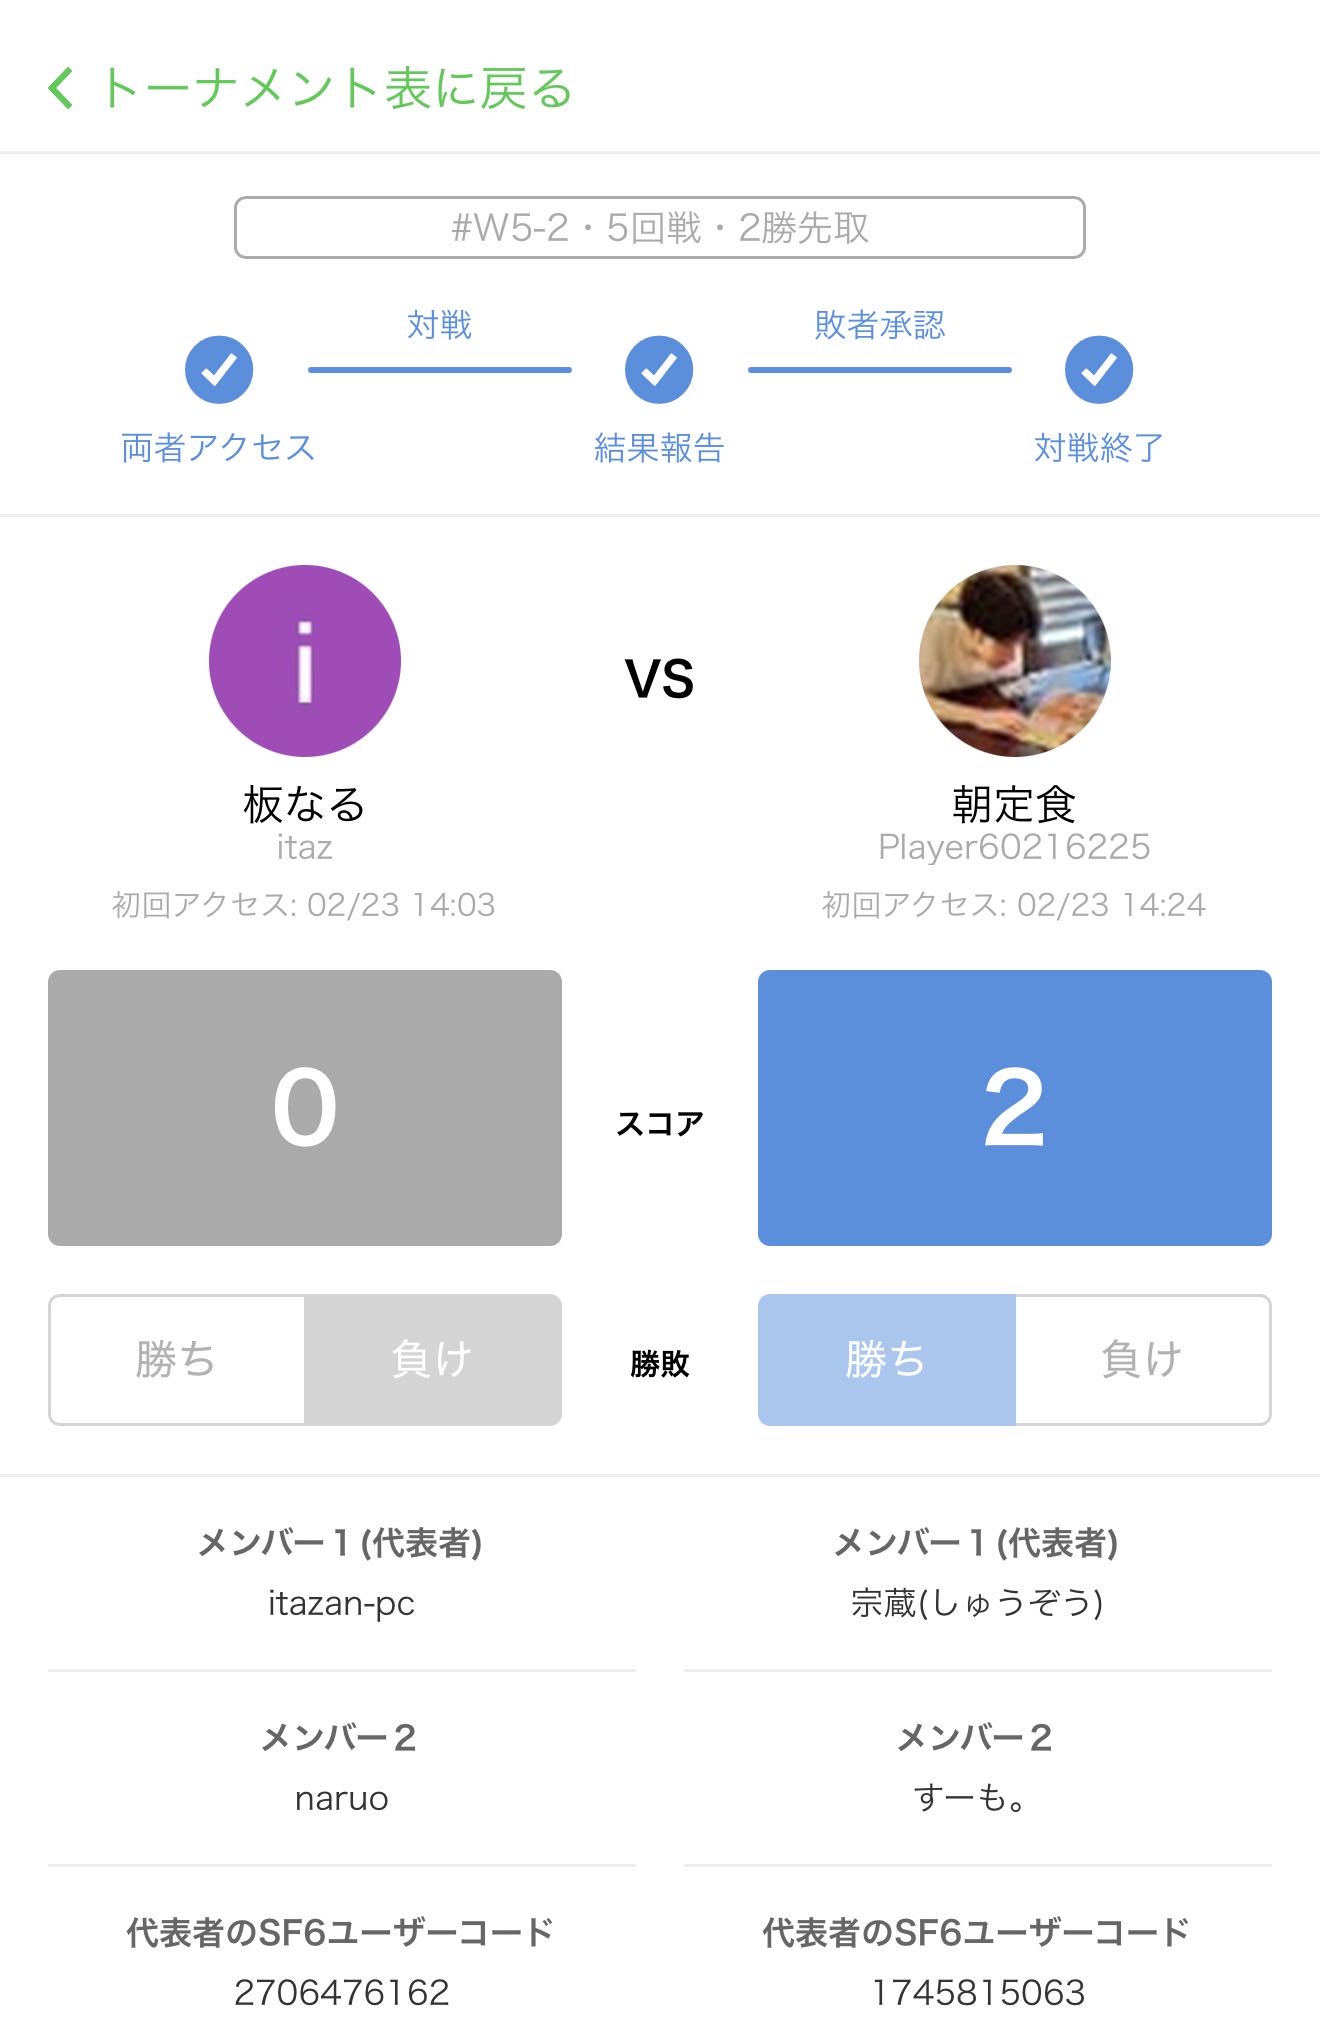Click the green back chevron arrow

tap(61, 88)
